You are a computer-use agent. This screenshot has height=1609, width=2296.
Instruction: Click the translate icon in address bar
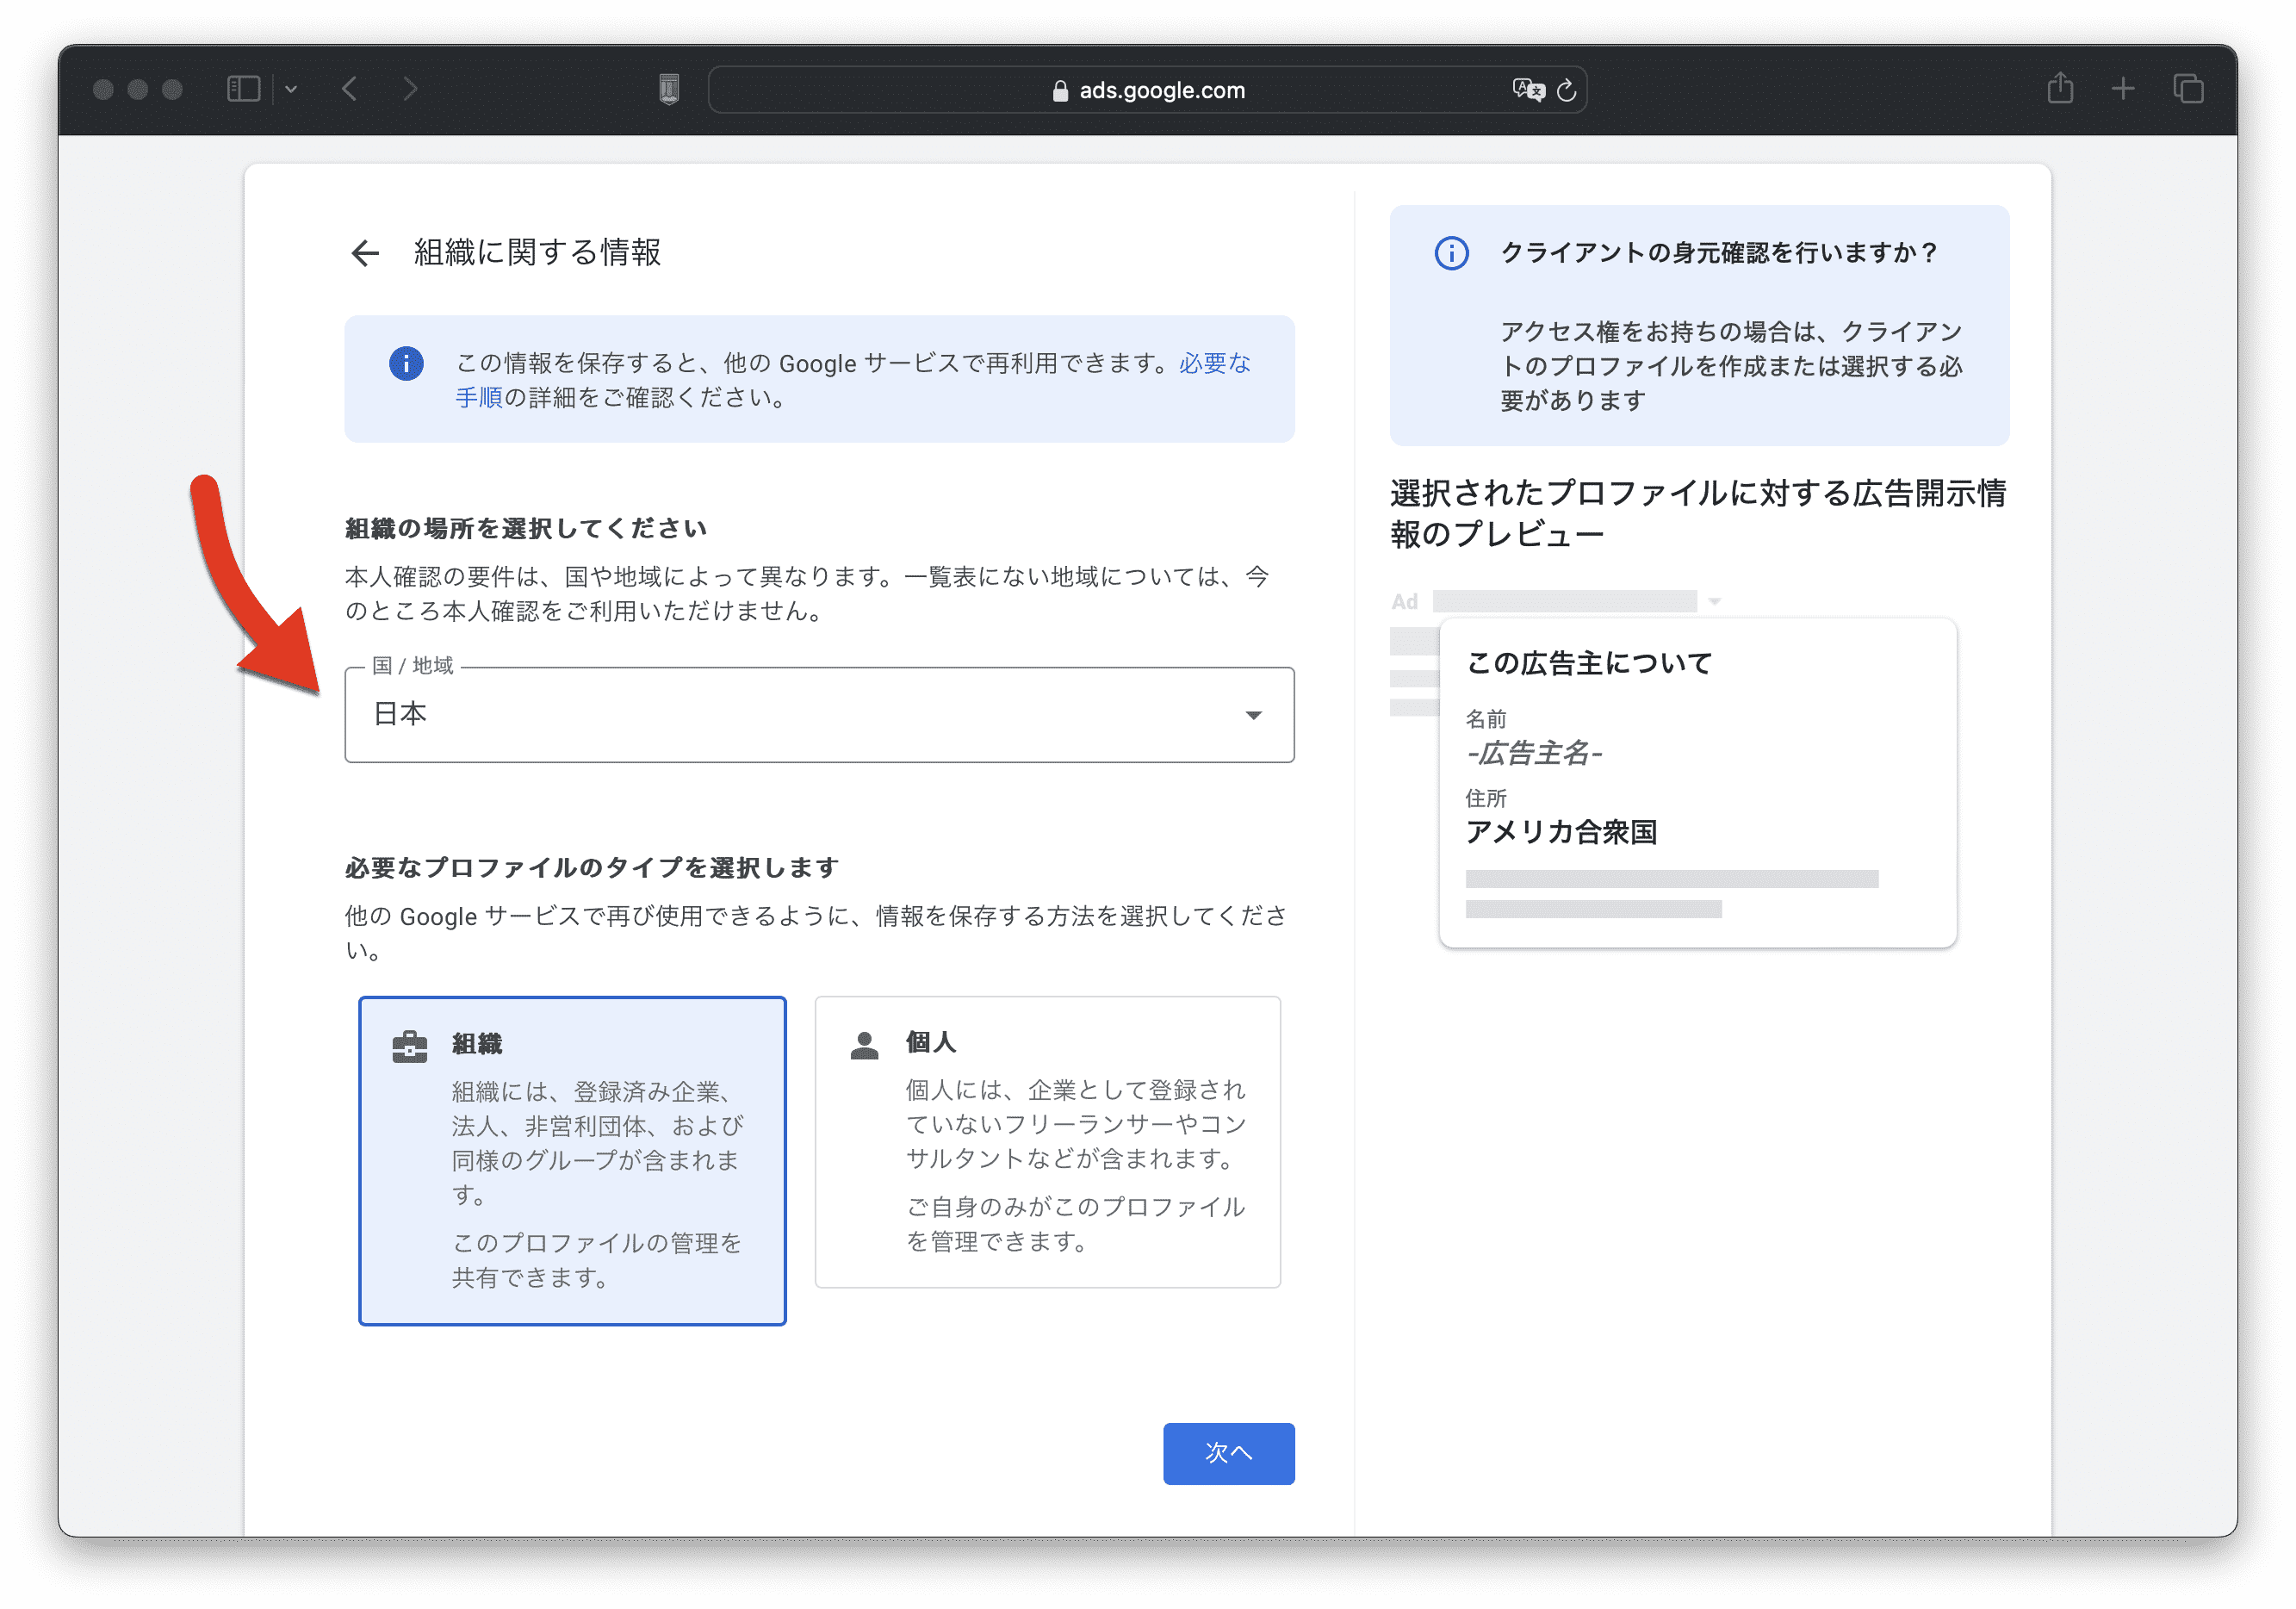click(x=1527, y=90)
